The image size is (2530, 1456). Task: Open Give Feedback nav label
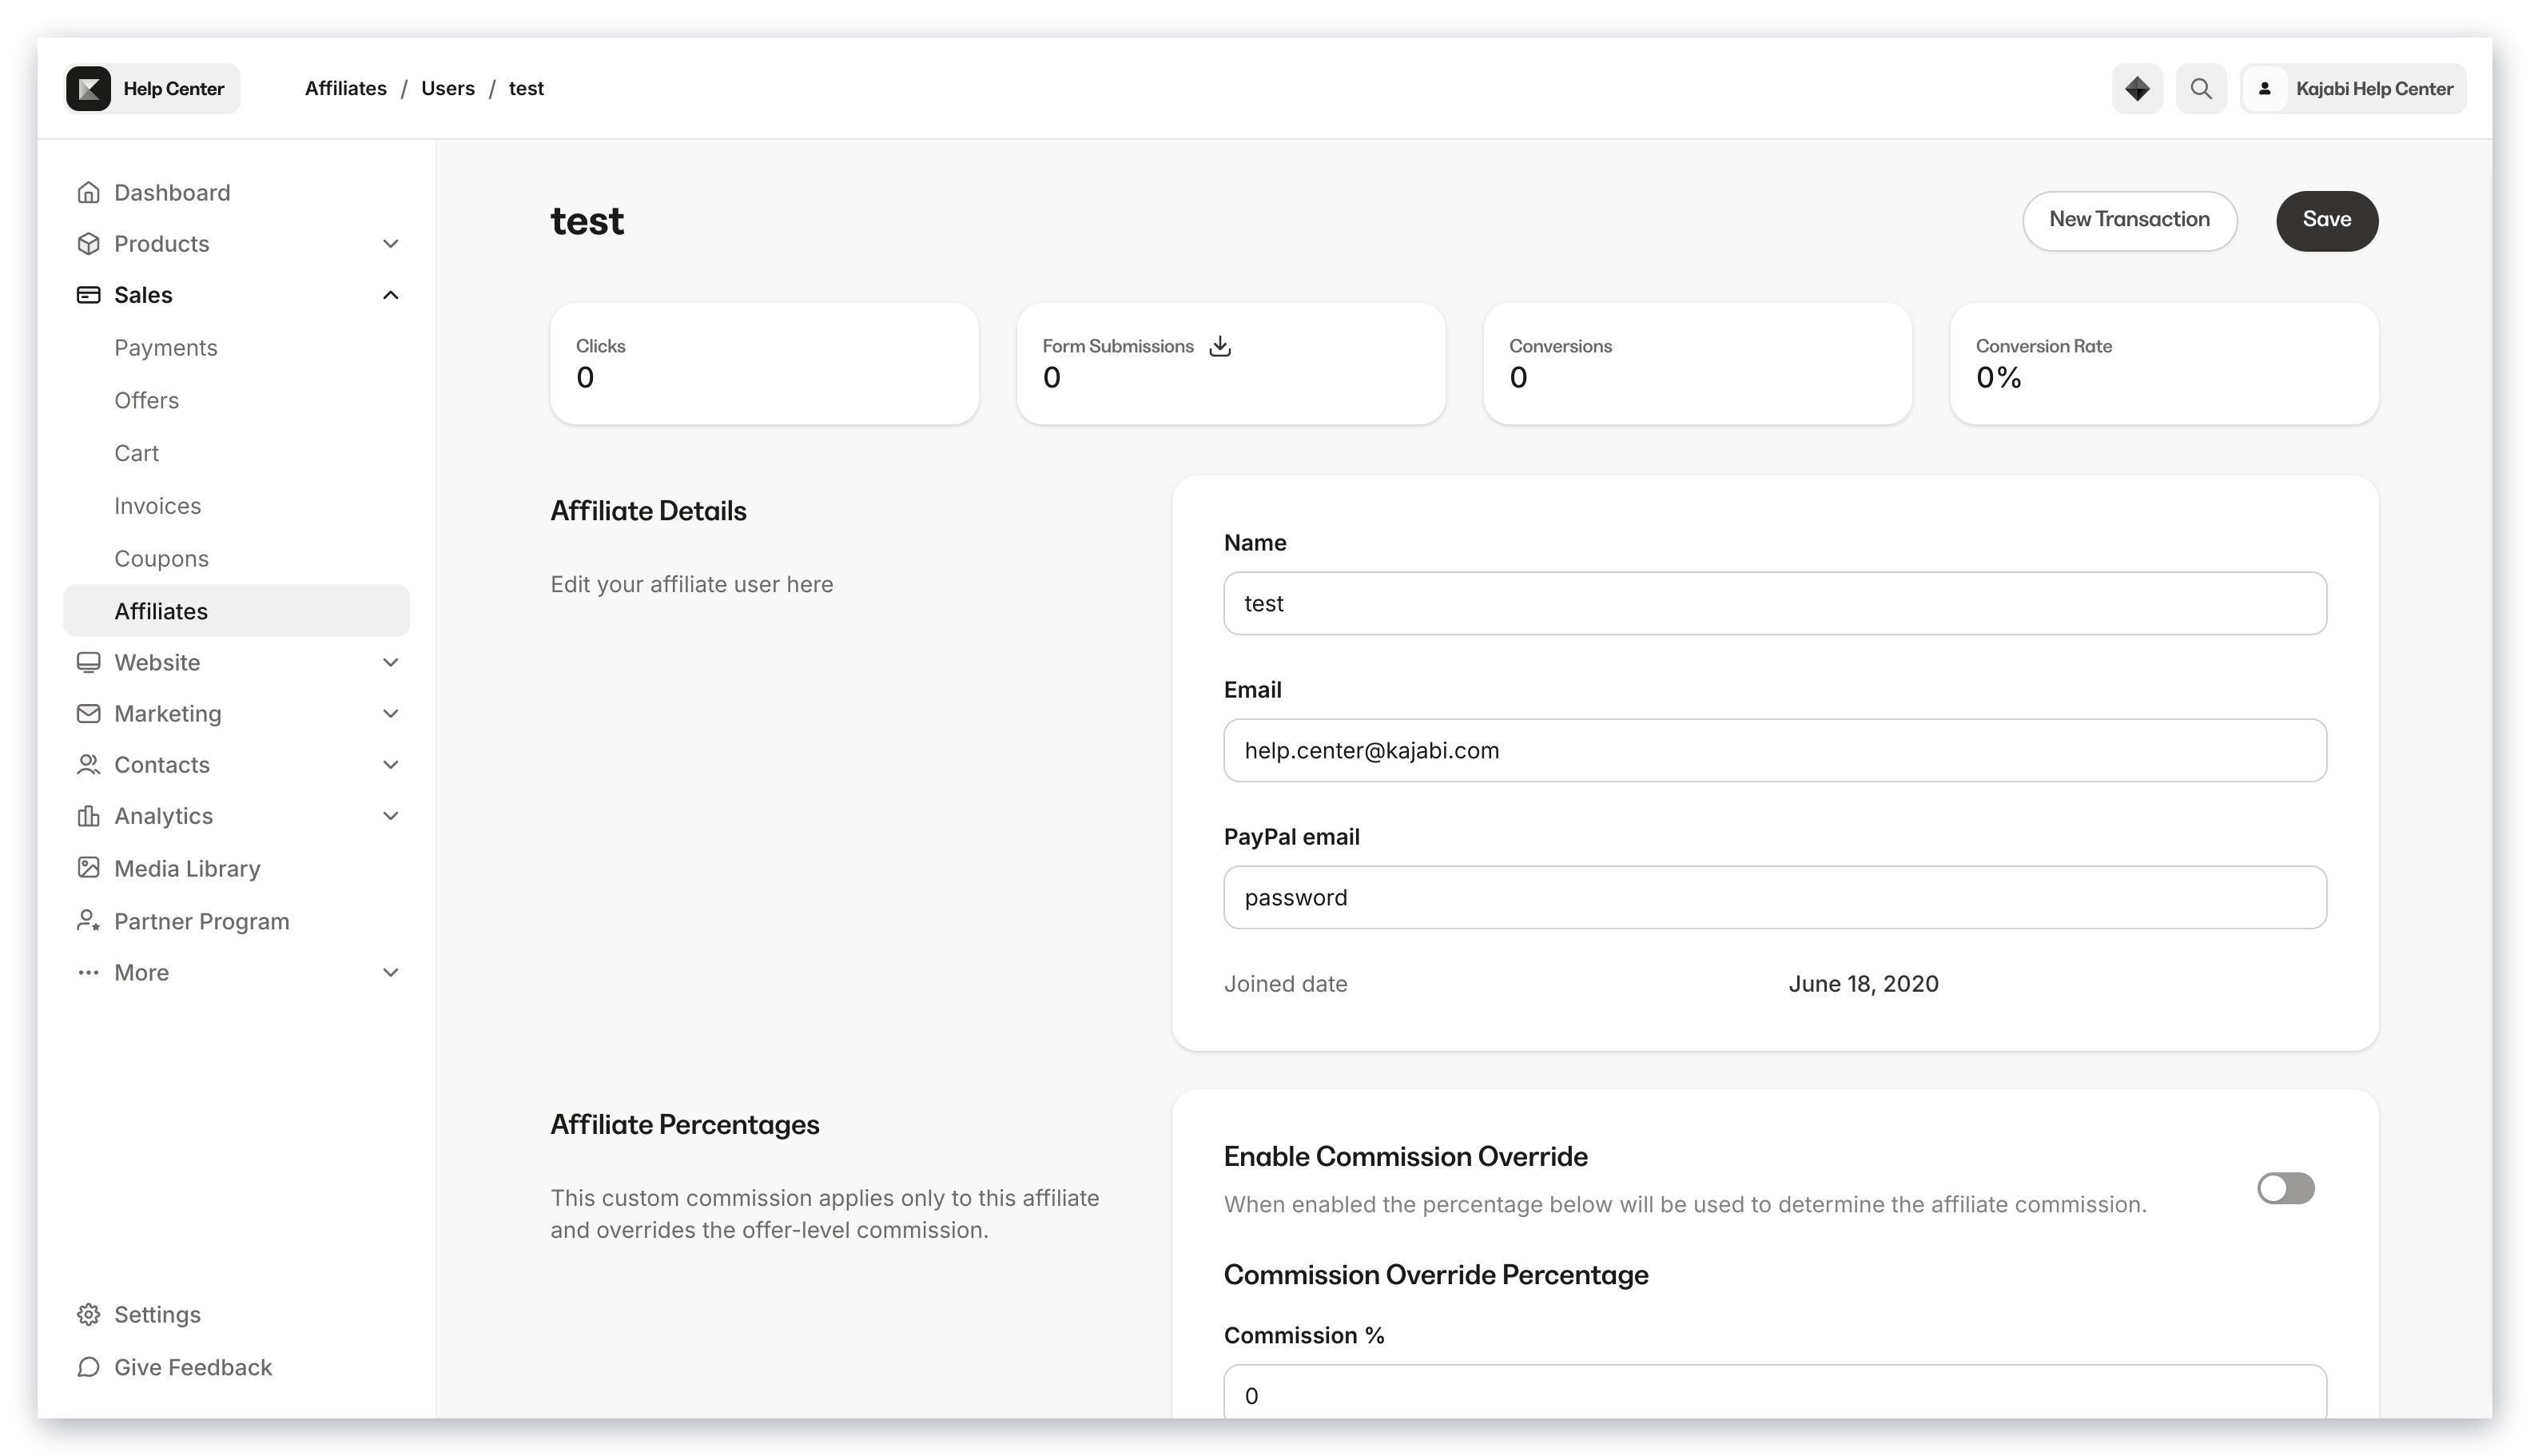tap(192, 1367)
